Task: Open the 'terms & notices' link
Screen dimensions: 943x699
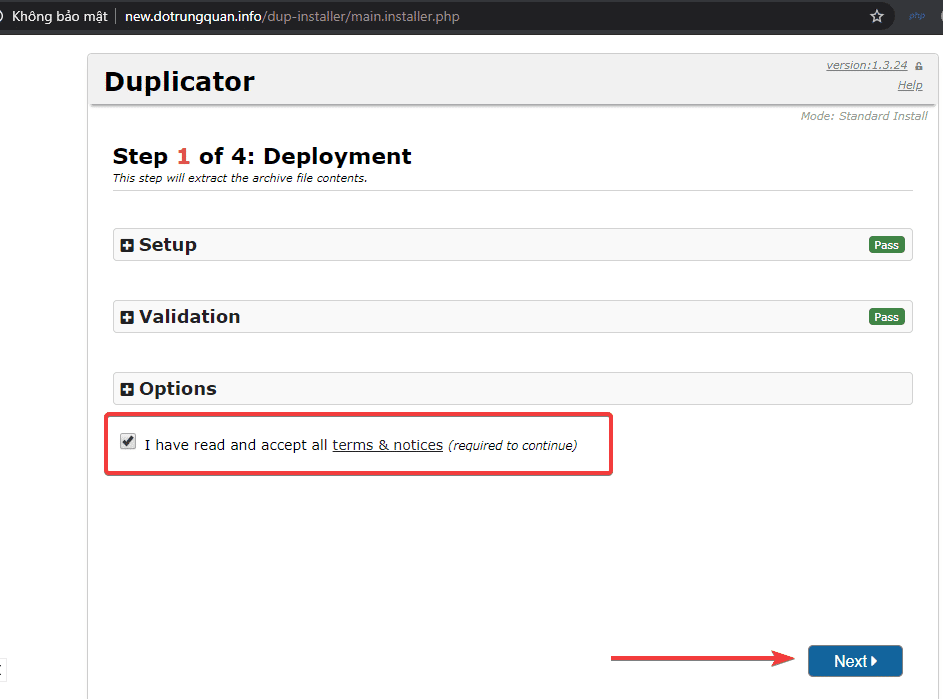Action: point(387,445)
